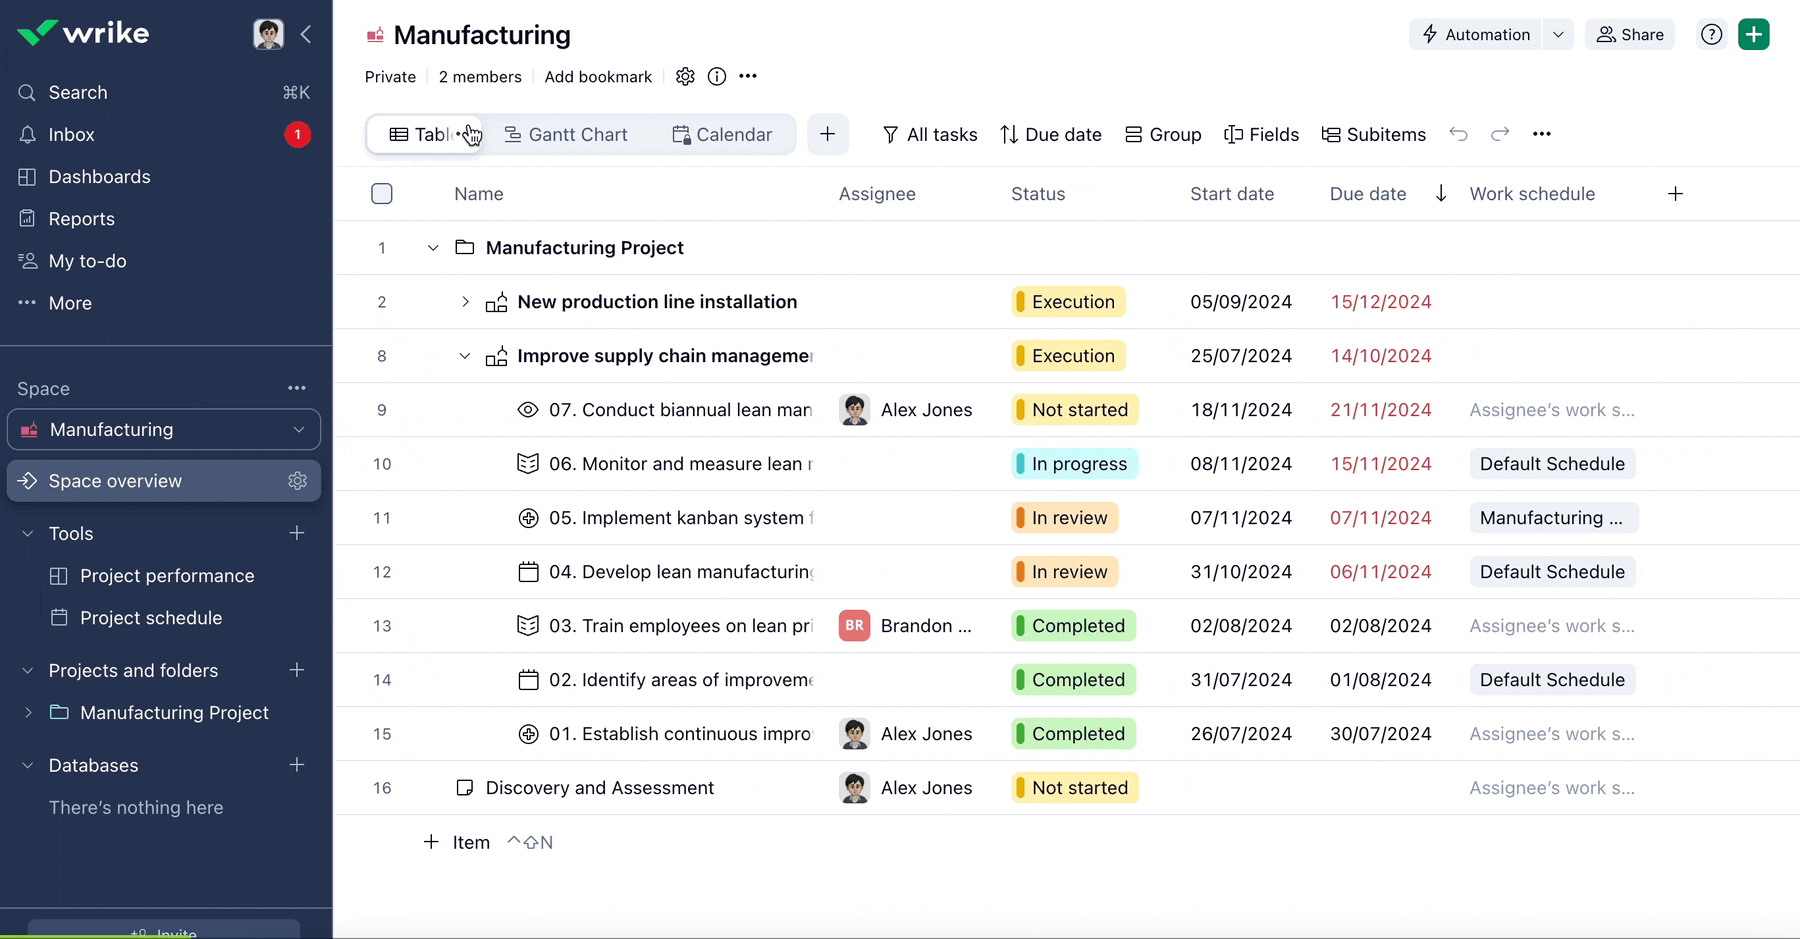Viewport: 1800px width, 939px height.
Task: Open the Help question mark icon
Action: click(x=1711, y=34)
